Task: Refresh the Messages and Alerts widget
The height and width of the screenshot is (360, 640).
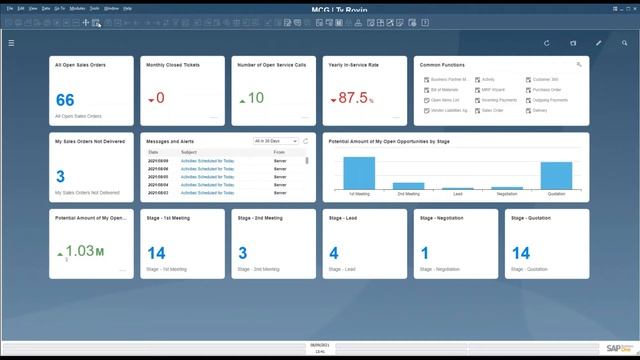Action: click(305, 141)
